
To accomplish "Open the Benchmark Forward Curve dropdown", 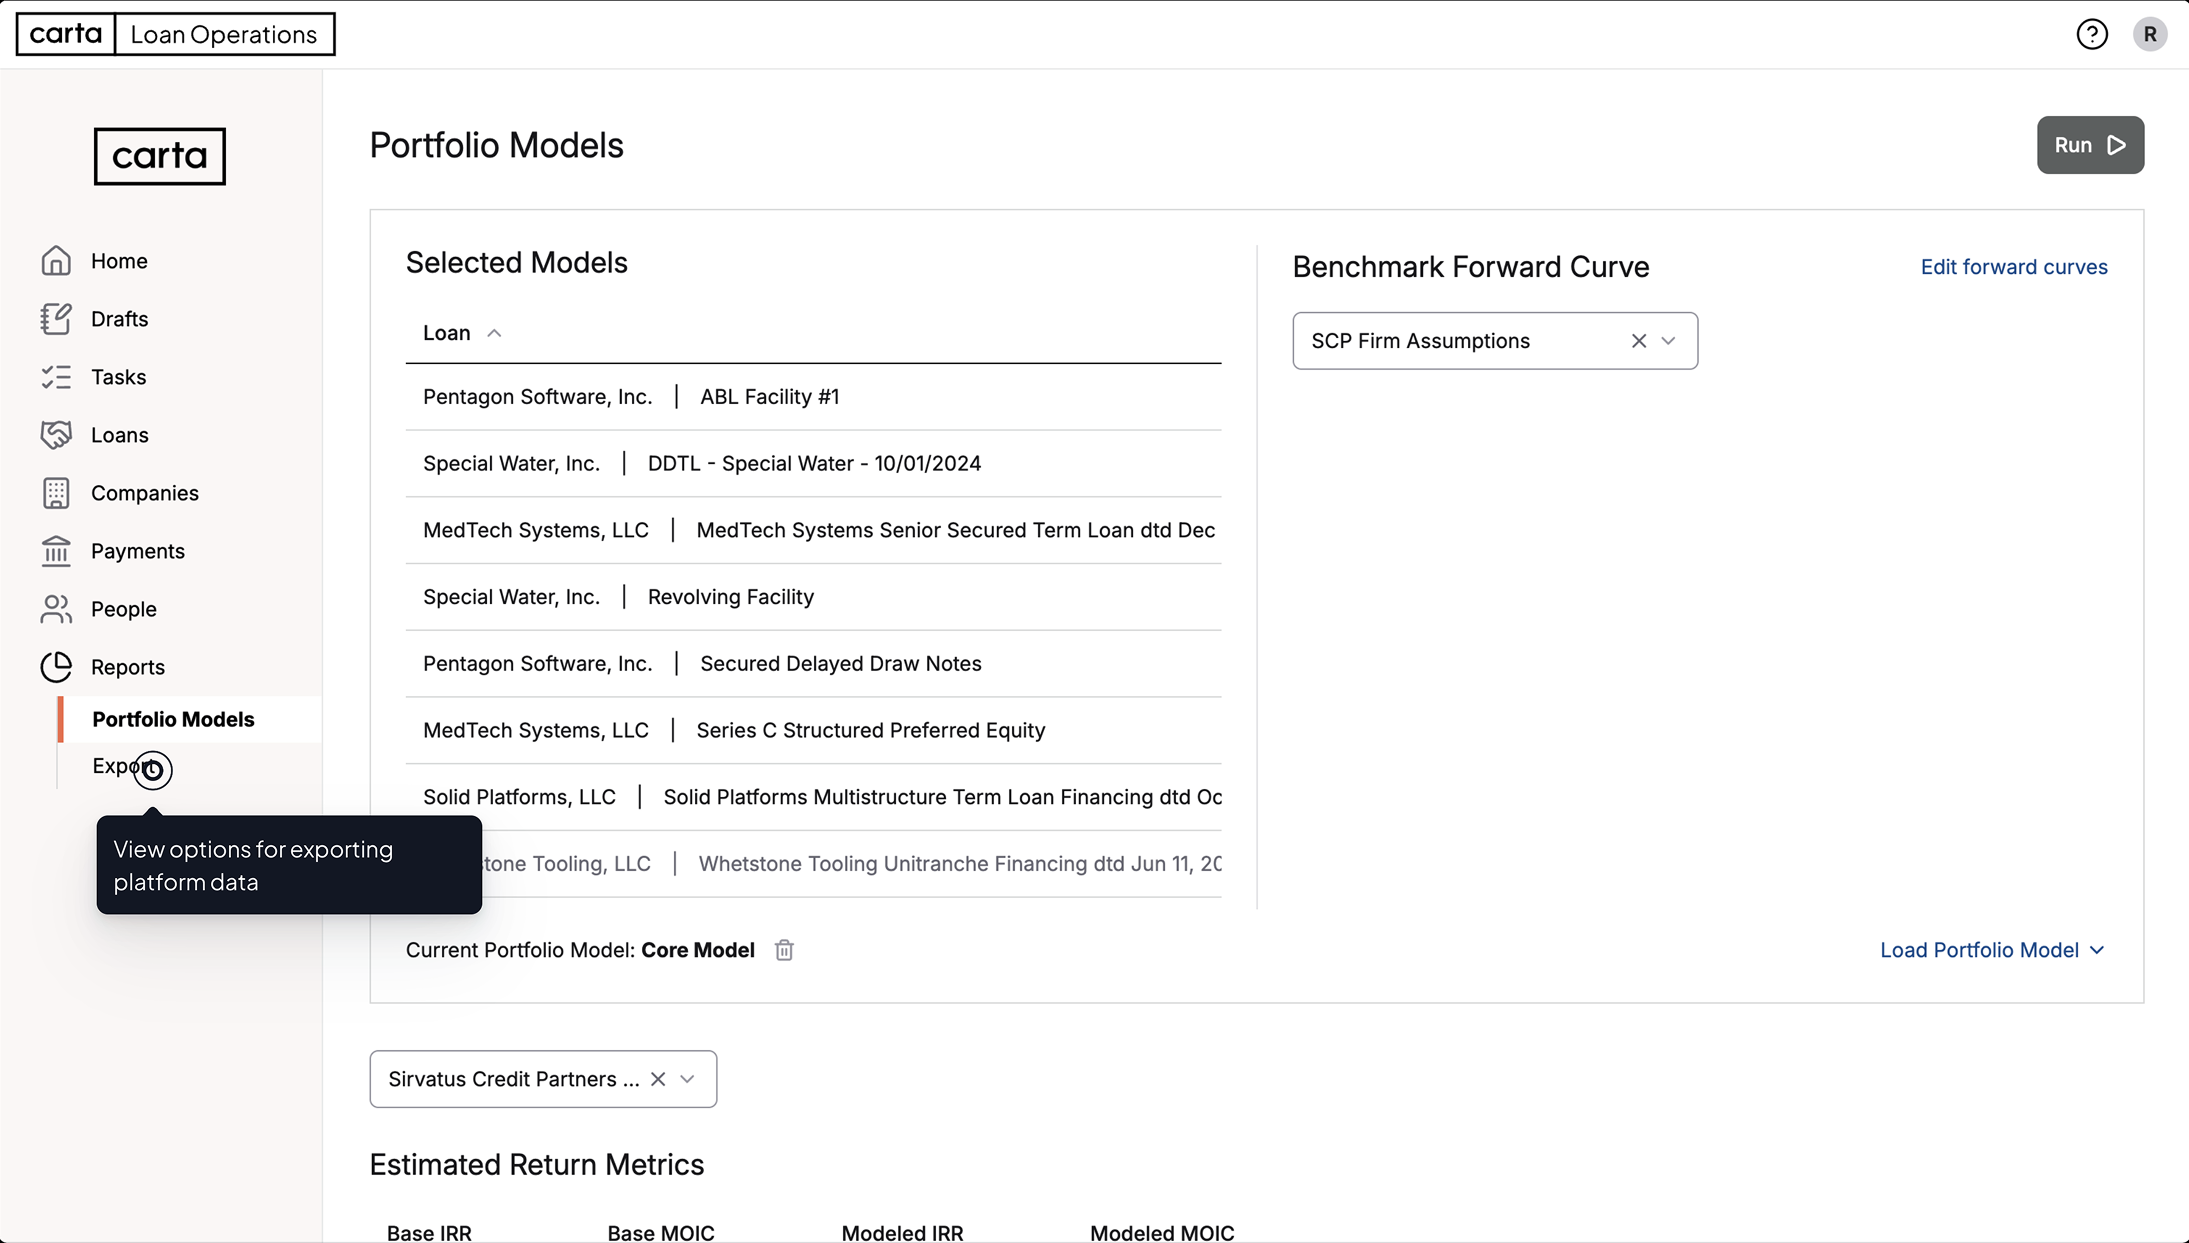I will [1668, 340].
